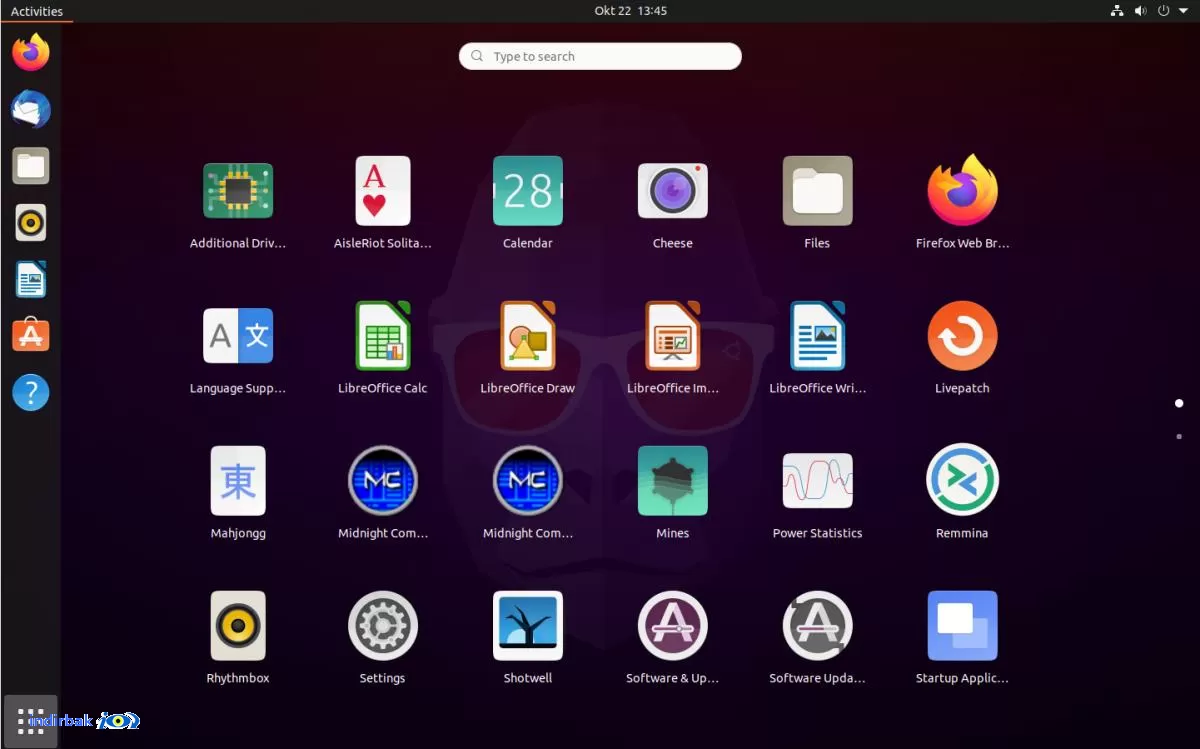Click the Activities button
This screenshot has height=749, width=1200.
coord(37,11)
